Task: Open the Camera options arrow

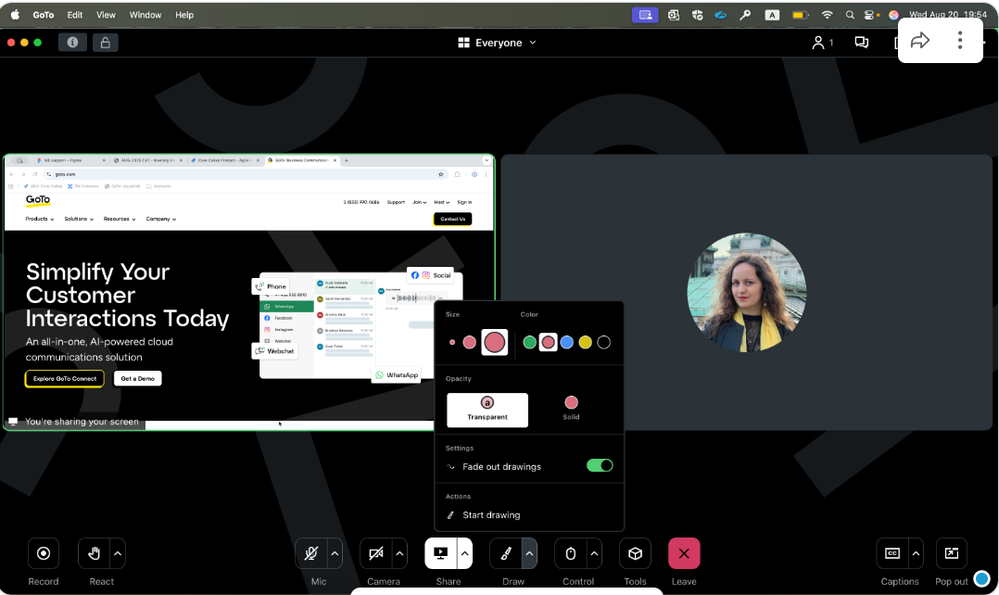Action: click(400, 553)
